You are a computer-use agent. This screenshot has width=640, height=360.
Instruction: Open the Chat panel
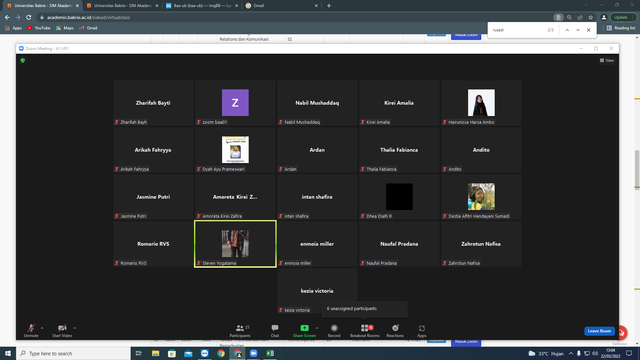click(x=275, y=331)
